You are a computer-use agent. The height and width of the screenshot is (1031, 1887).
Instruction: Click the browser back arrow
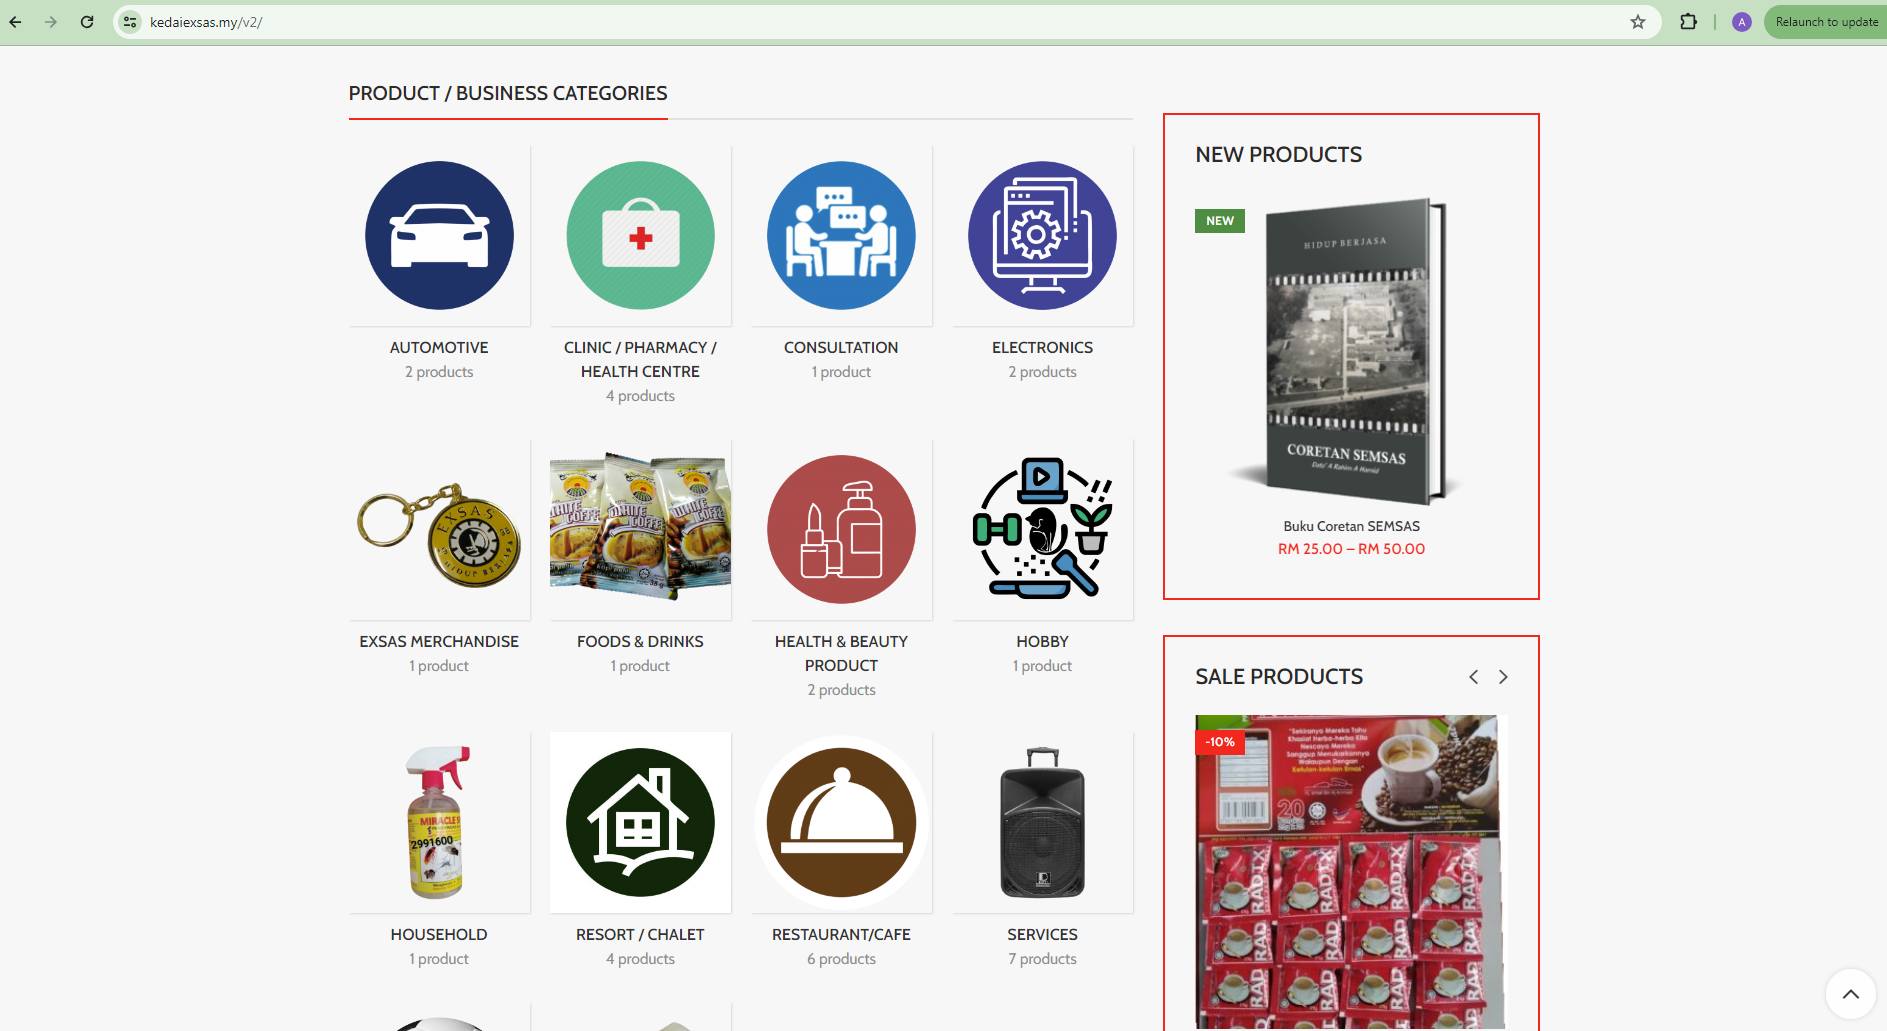coord(15,22)
